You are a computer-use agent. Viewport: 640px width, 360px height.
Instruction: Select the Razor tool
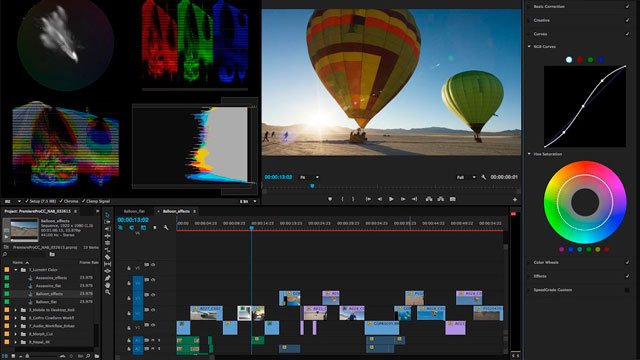point(107,257)
